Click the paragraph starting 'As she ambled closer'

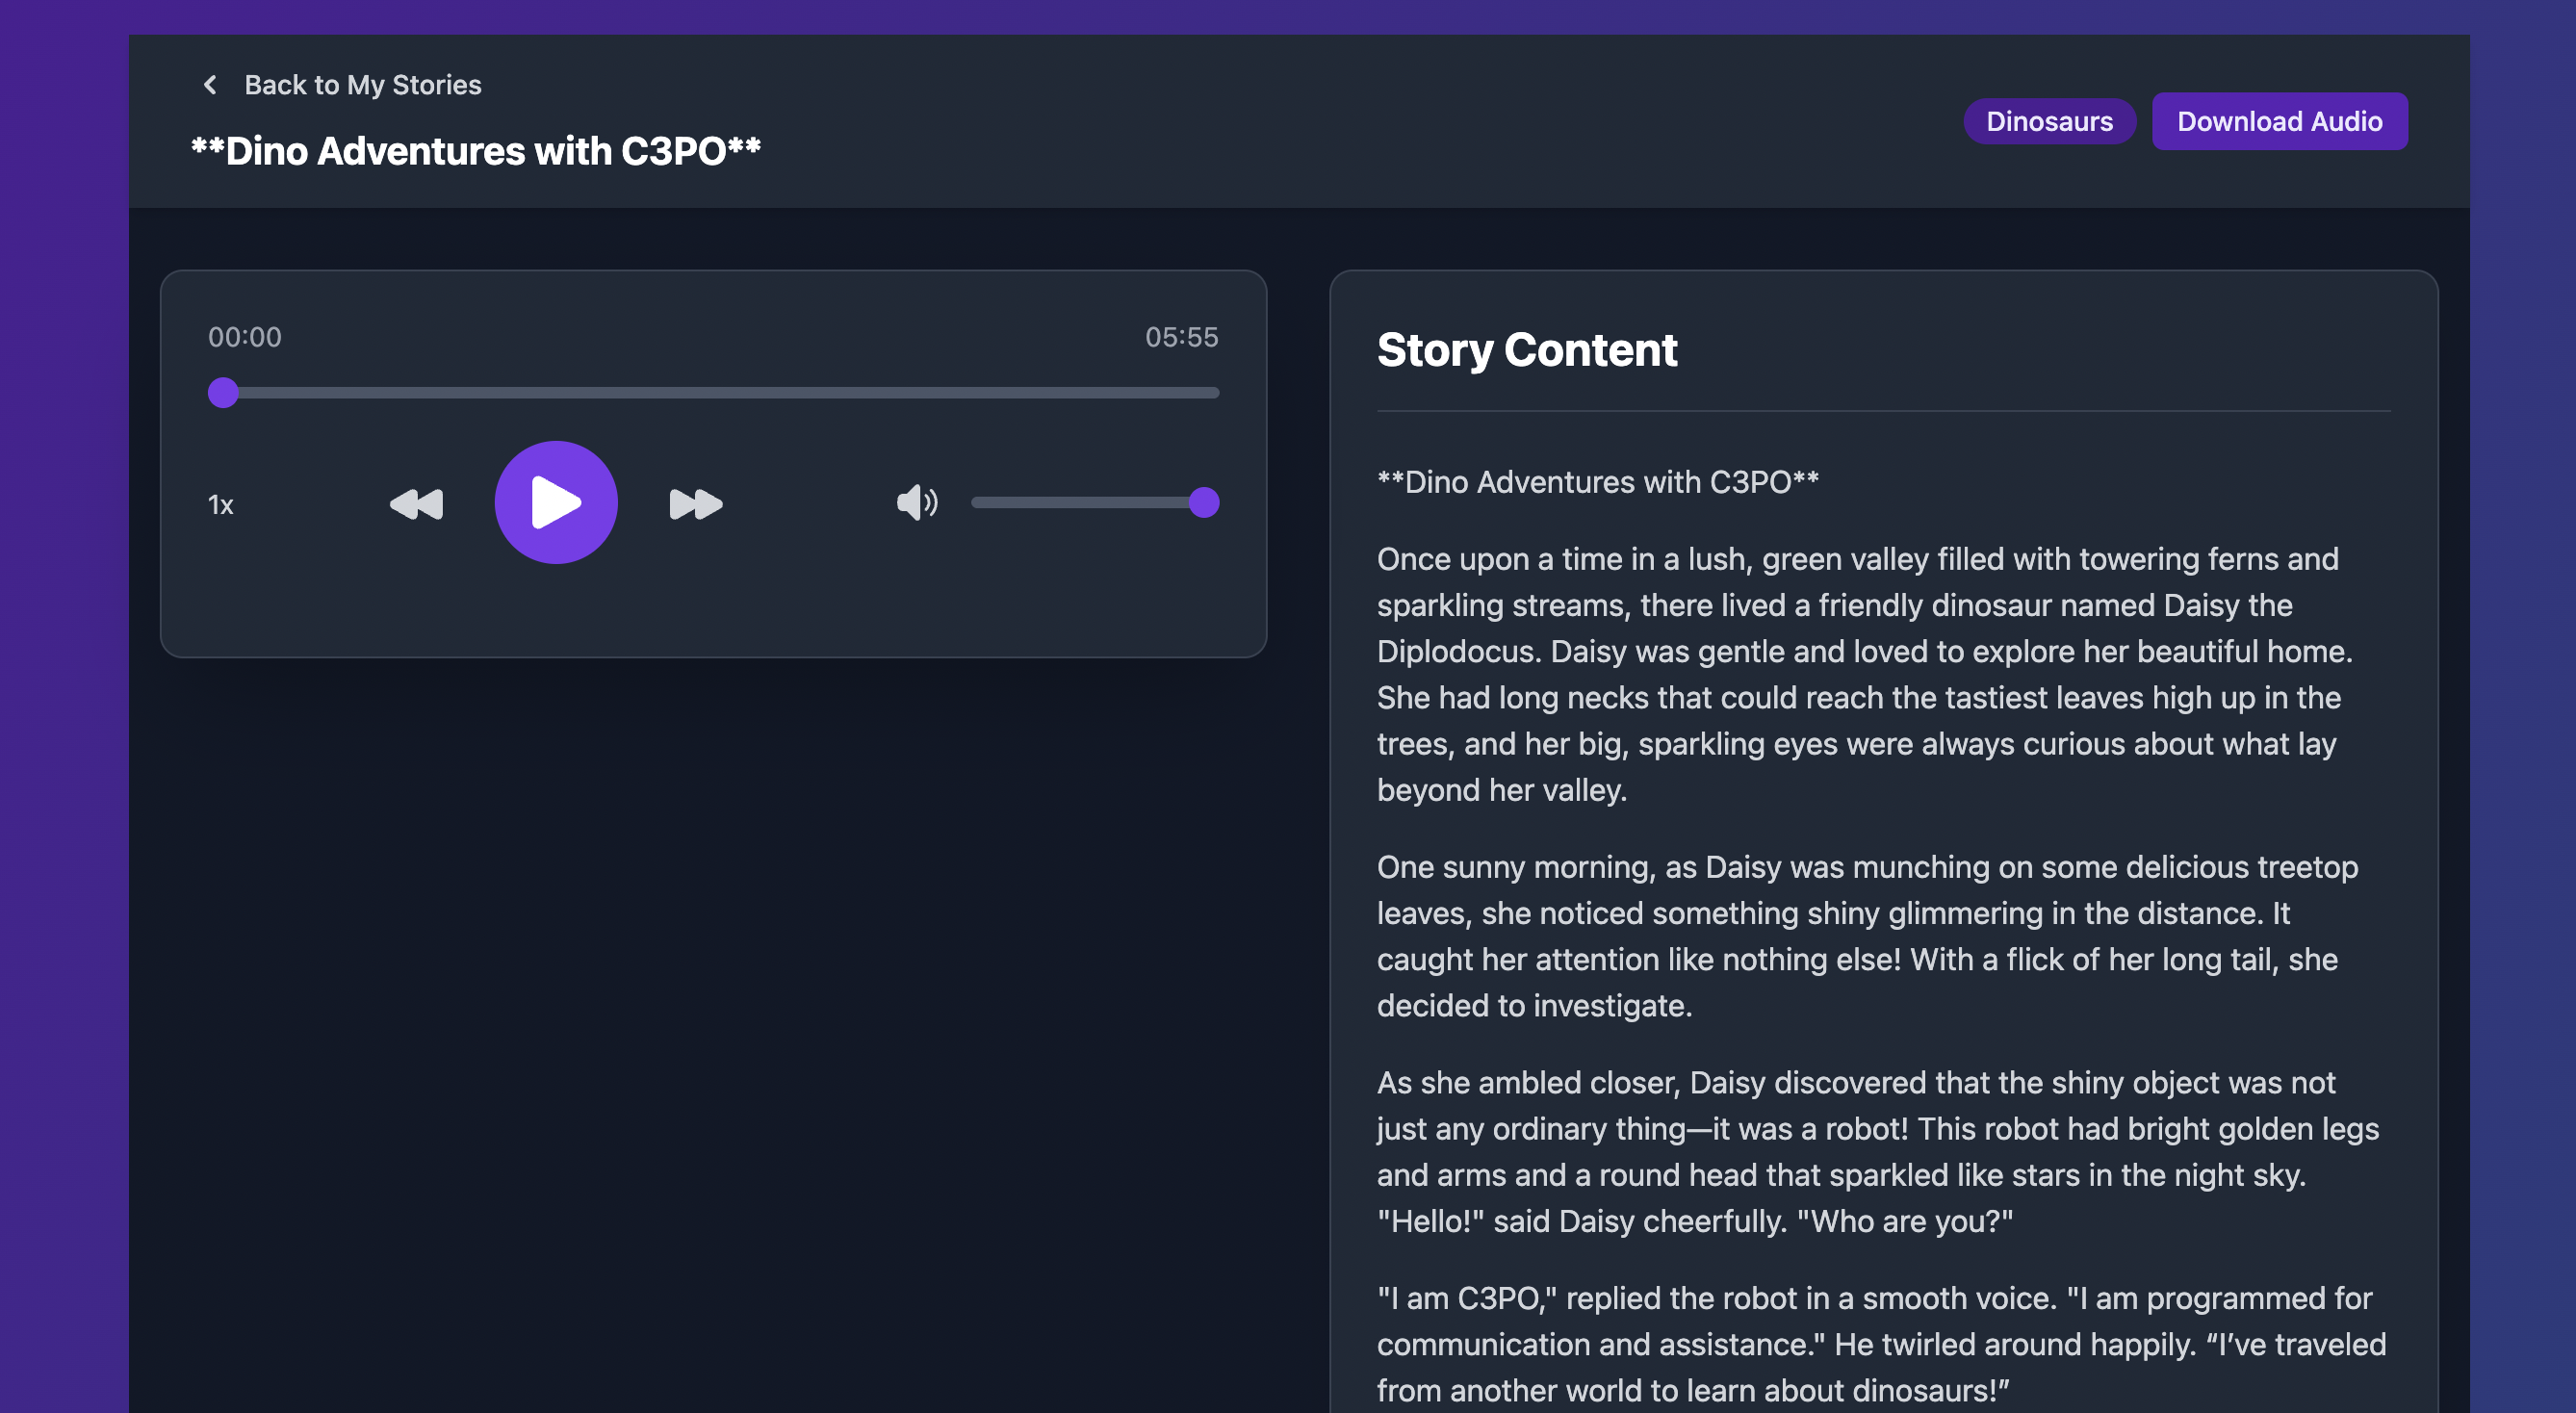tap(1878, 1151)
